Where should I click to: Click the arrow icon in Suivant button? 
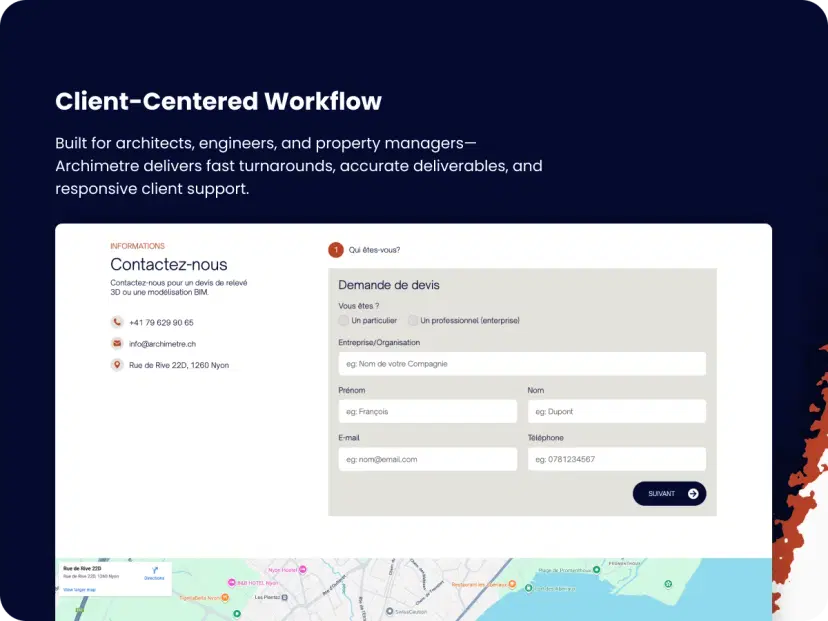[693, 494]
